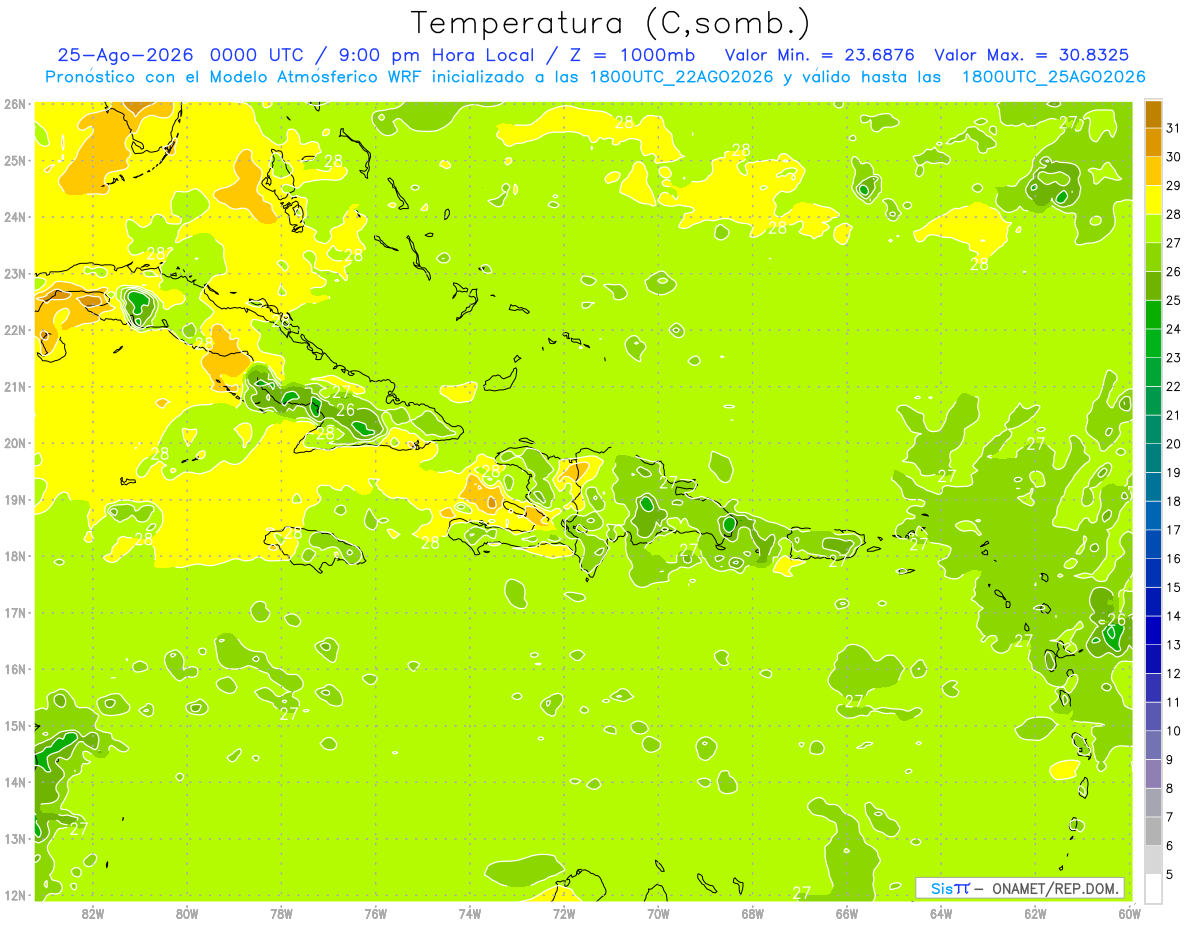
Task: Click the 78W longitude axis label
Action: pyautogui.click(x=281, y=913)
